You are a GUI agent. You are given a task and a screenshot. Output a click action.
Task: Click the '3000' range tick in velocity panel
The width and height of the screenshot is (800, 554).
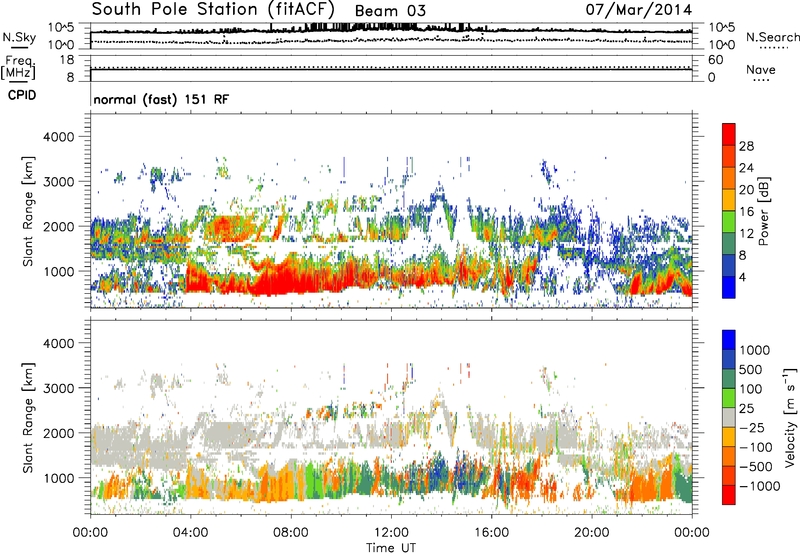tap(59, 388)
